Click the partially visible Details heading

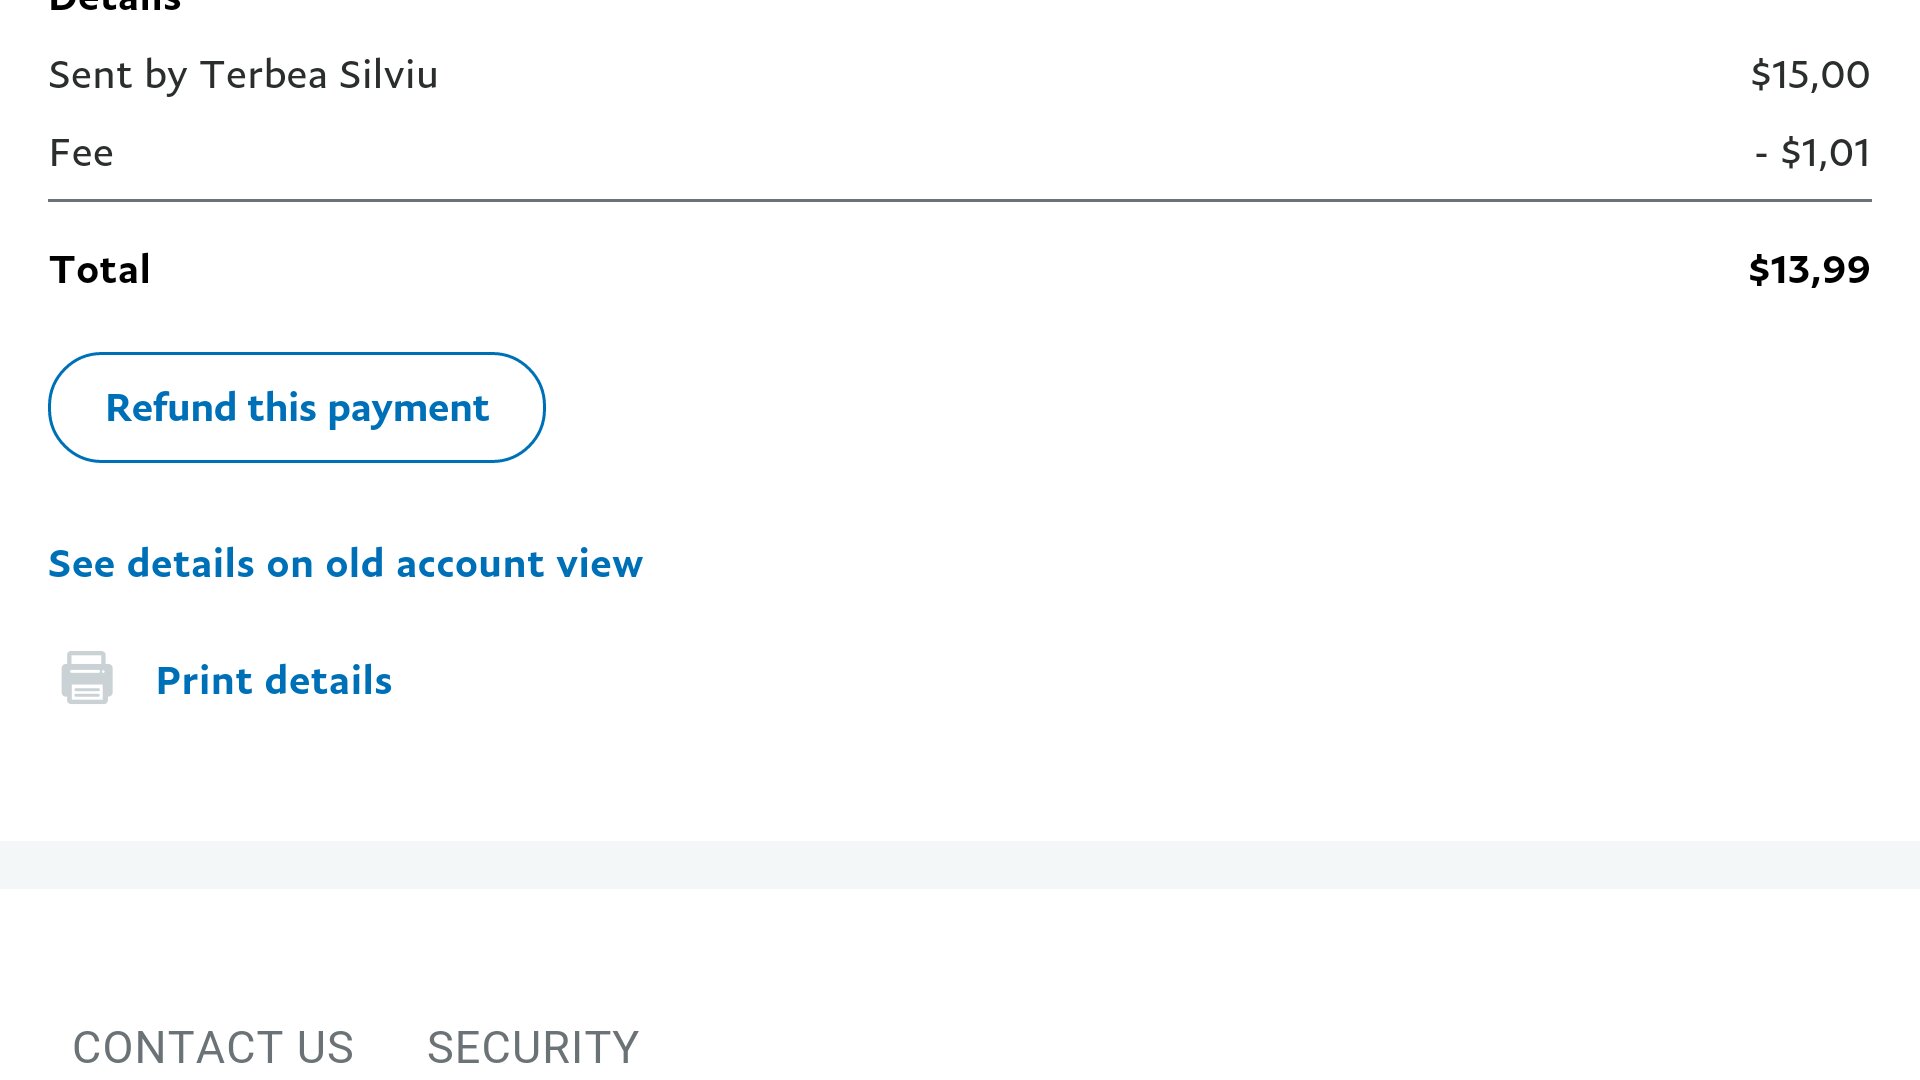[115, 5]
